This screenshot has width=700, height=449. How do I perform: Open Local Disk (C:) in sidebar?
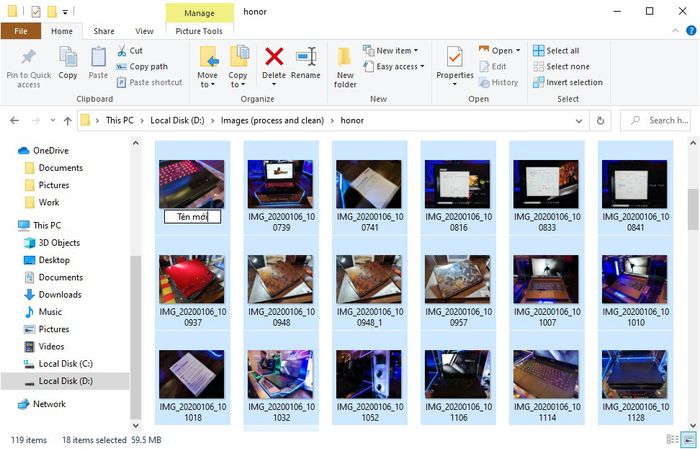[x=58, y=364]
